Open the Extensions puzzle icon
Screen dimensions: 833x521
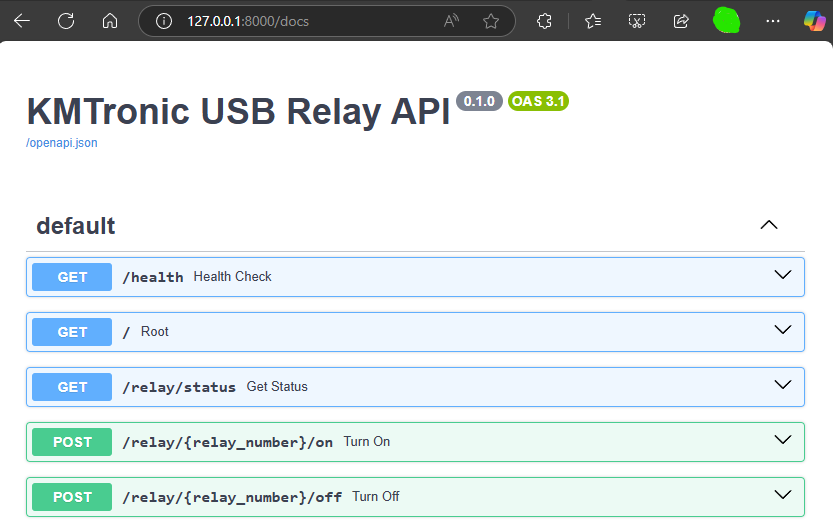[545, 21]
